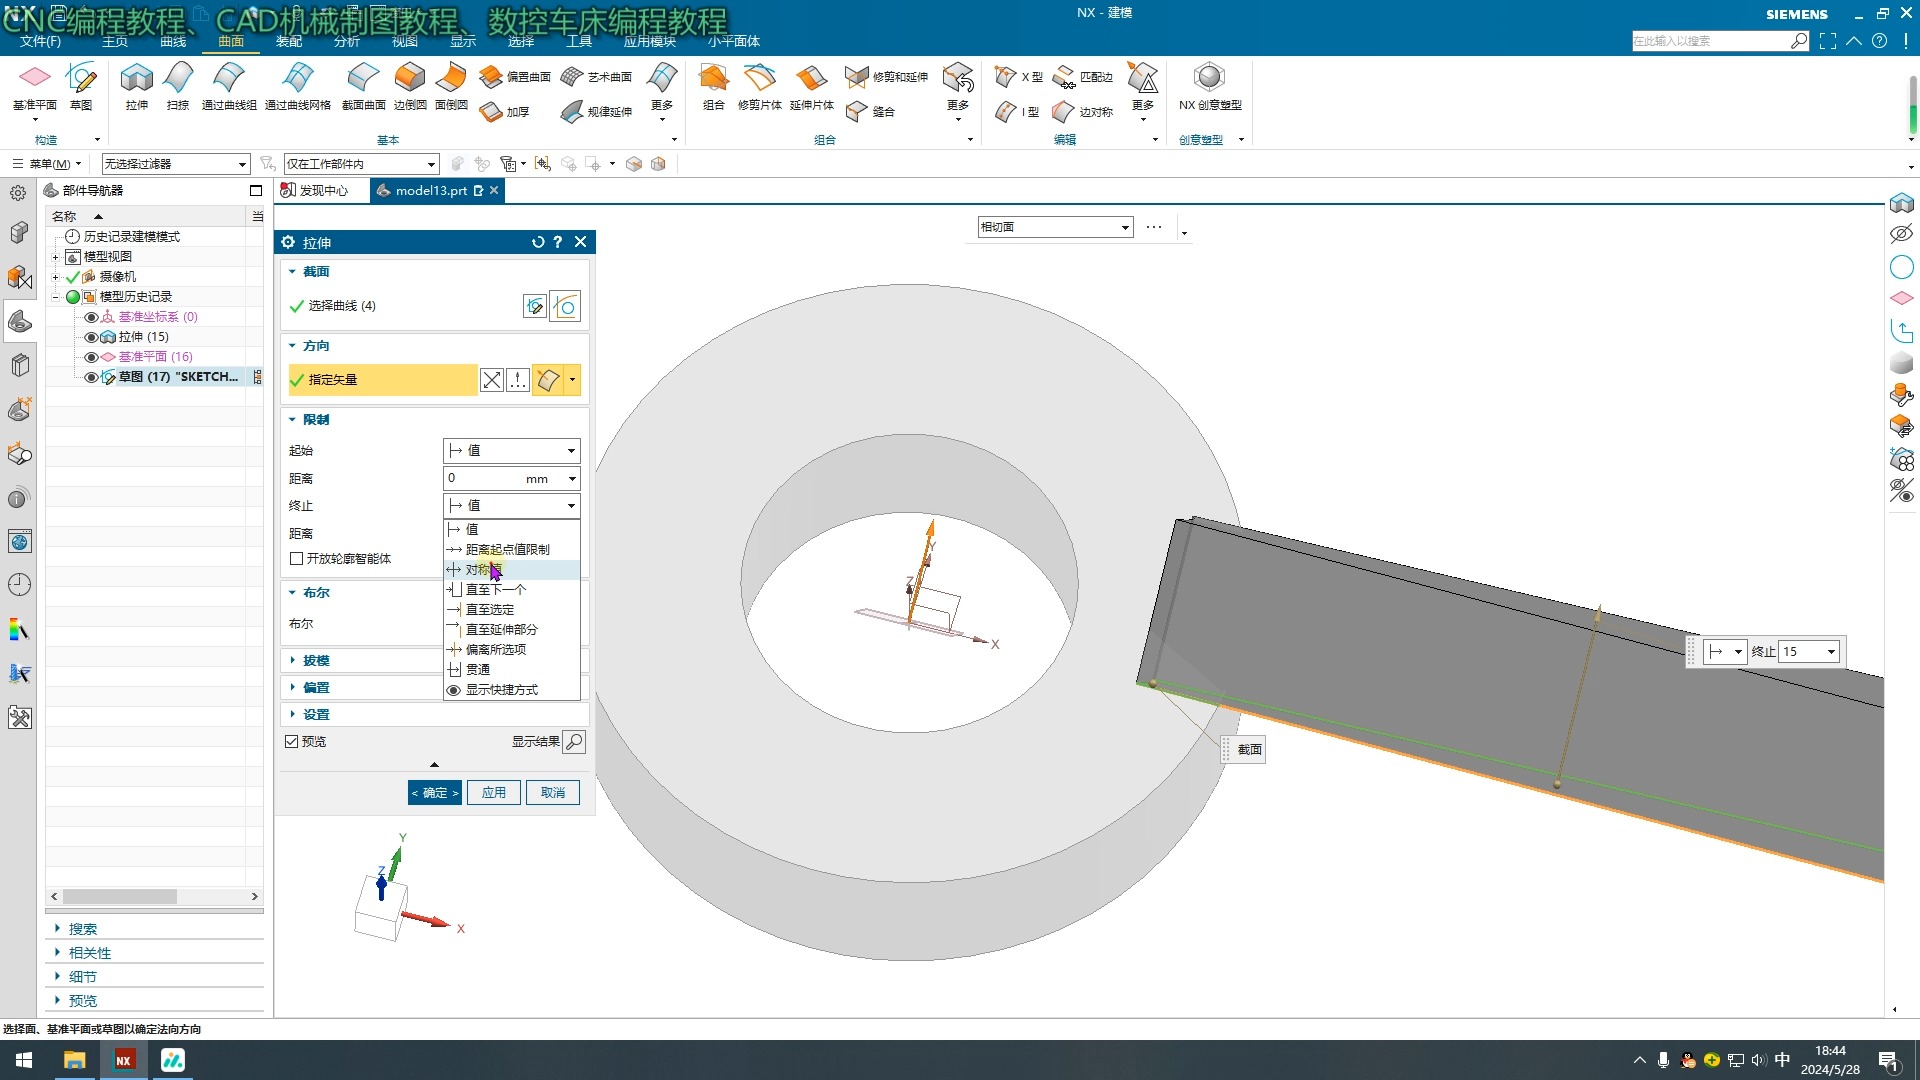Click the 加厚 (Thicken) tool icon
1920x1080 pixels.
pos(491,112)
